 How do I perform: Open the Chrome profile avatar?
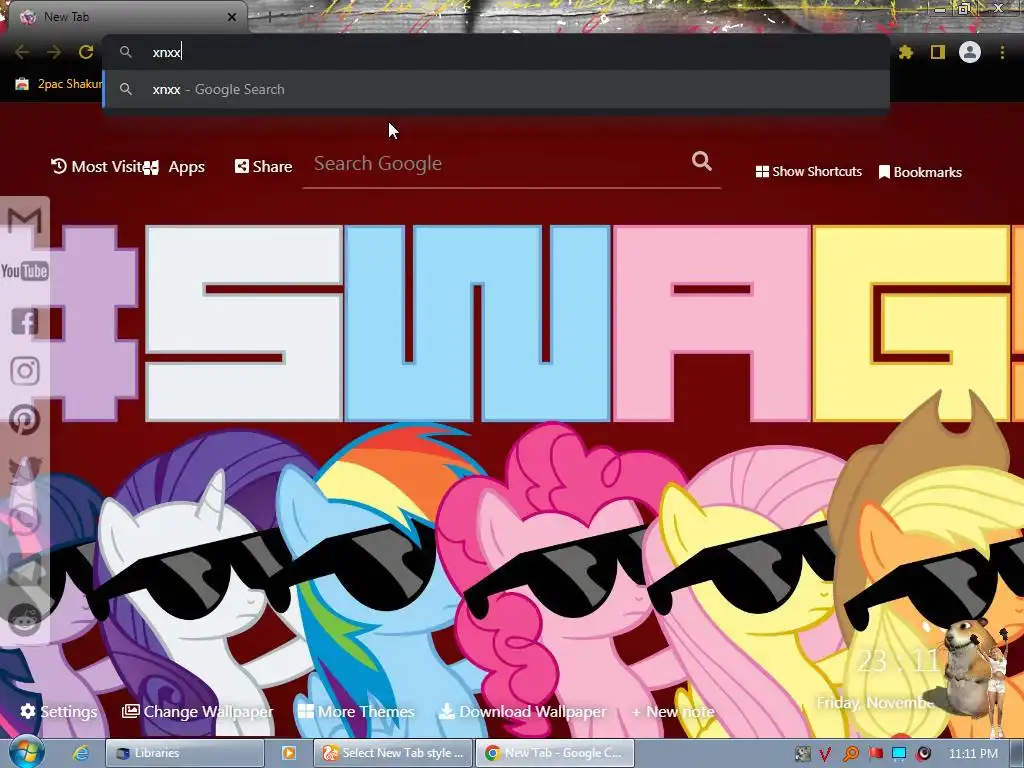point(970,52)
